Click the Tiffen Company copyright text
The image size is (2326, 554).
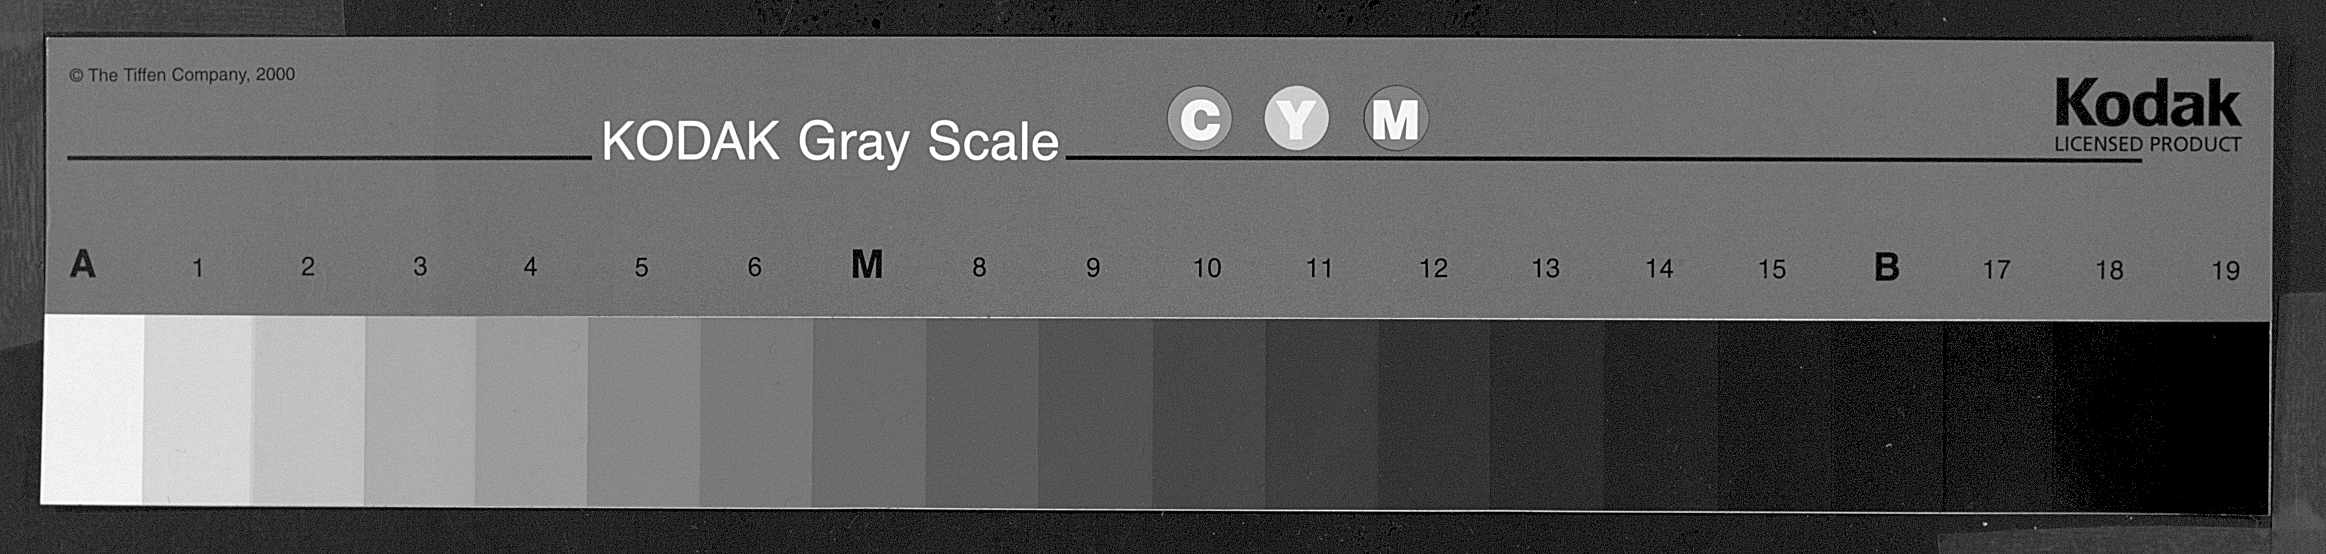tap(182, 75)
